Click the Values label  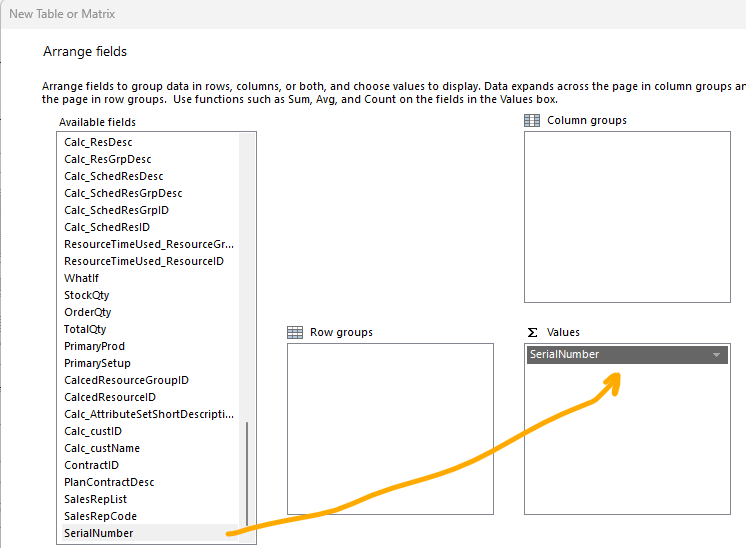pos(563,333)
